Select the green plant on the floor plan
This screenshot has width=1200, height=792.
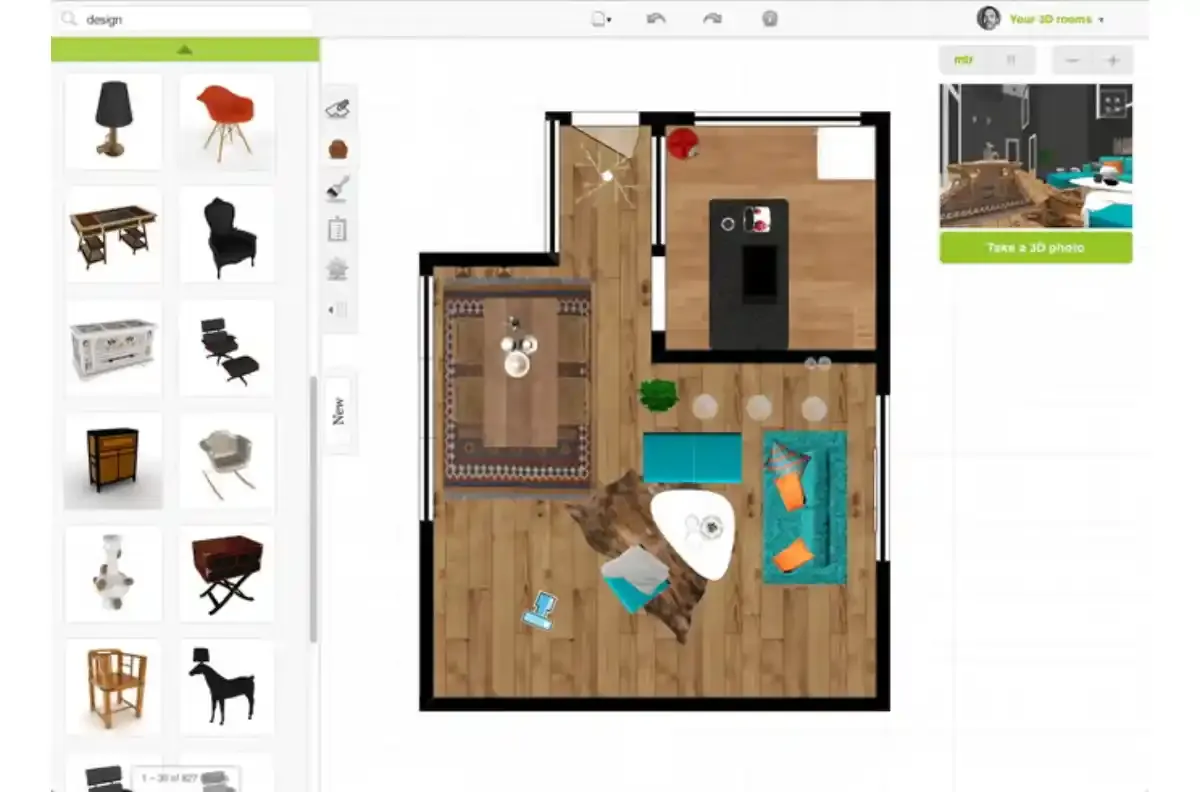(658, 395)
